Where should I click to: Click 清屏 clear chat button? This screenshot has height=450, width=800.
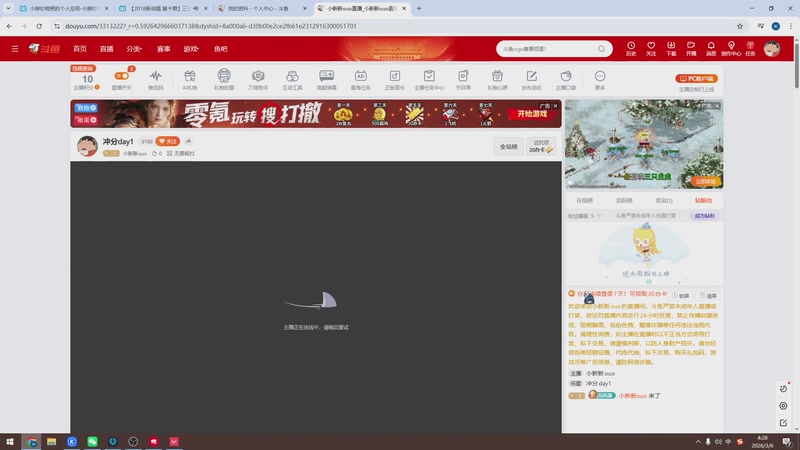coord(708,296)
